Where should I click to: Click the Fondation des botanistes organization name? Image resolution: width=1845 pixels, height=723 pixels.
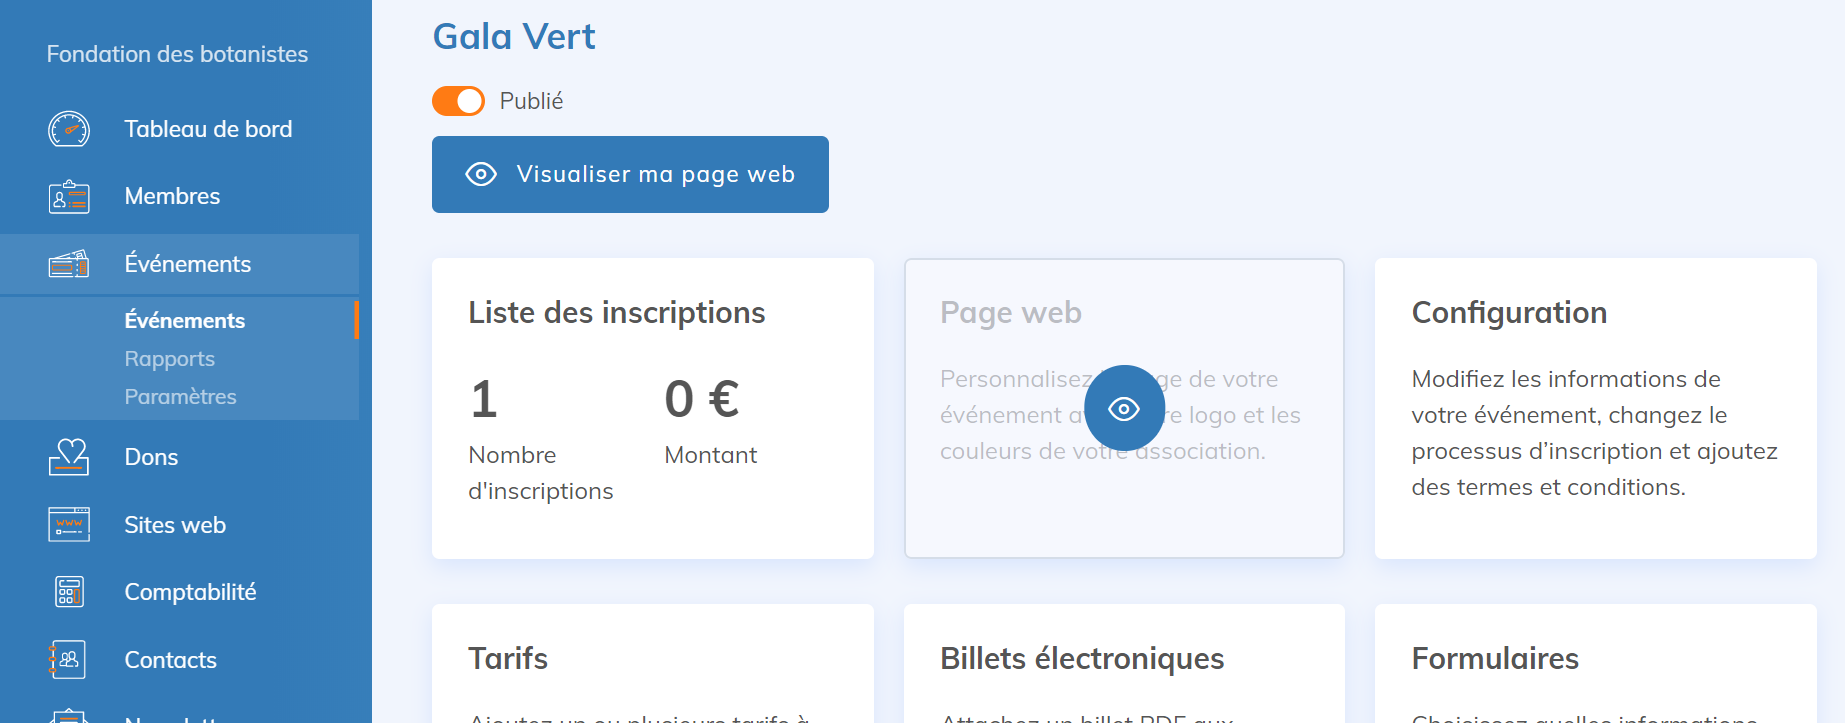coord(177,54)
